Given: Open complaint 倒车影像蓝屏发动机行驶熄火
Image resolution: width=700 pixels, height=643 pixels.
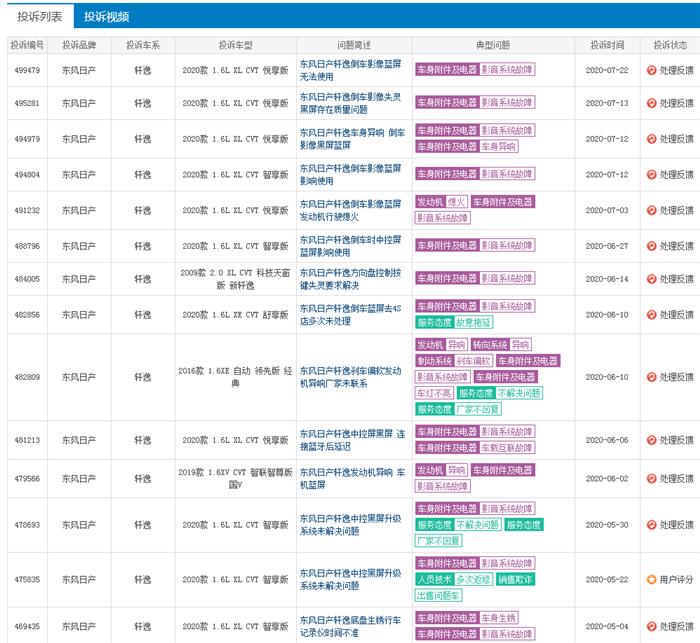Looking at the screenshot, I should tap(350, 210).
